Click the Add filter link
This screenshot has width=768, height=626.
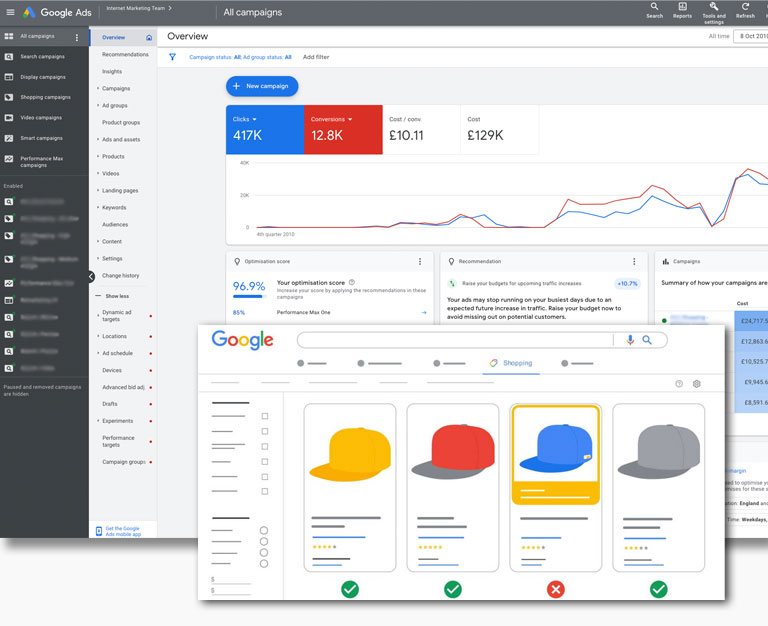pos(316,57)
